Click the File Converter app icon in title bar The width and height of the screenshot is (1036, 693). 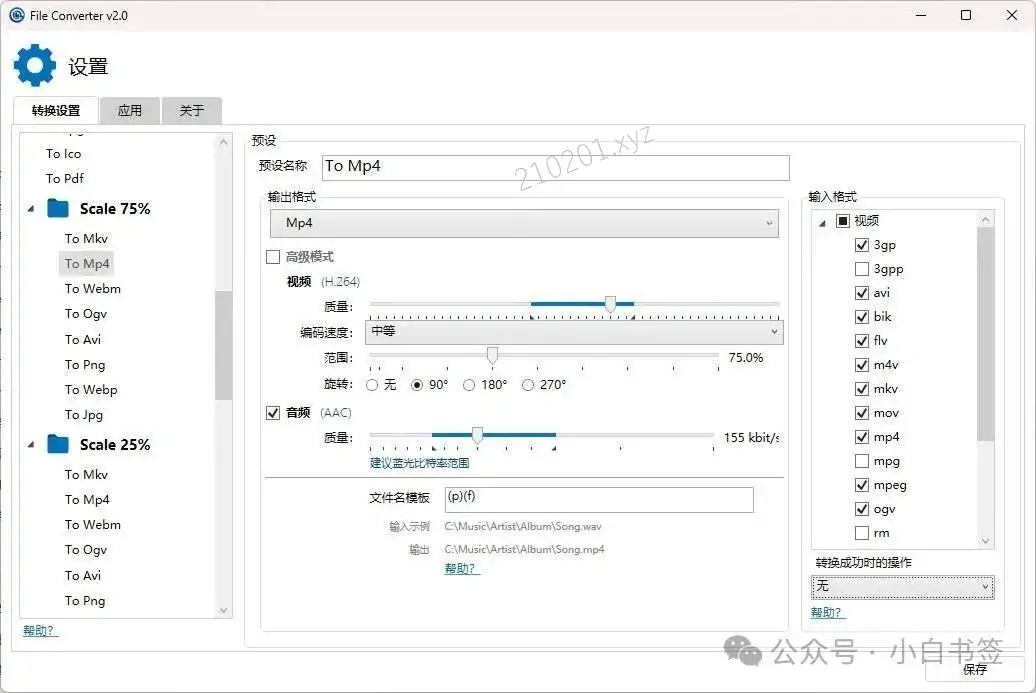pos(17,15)
